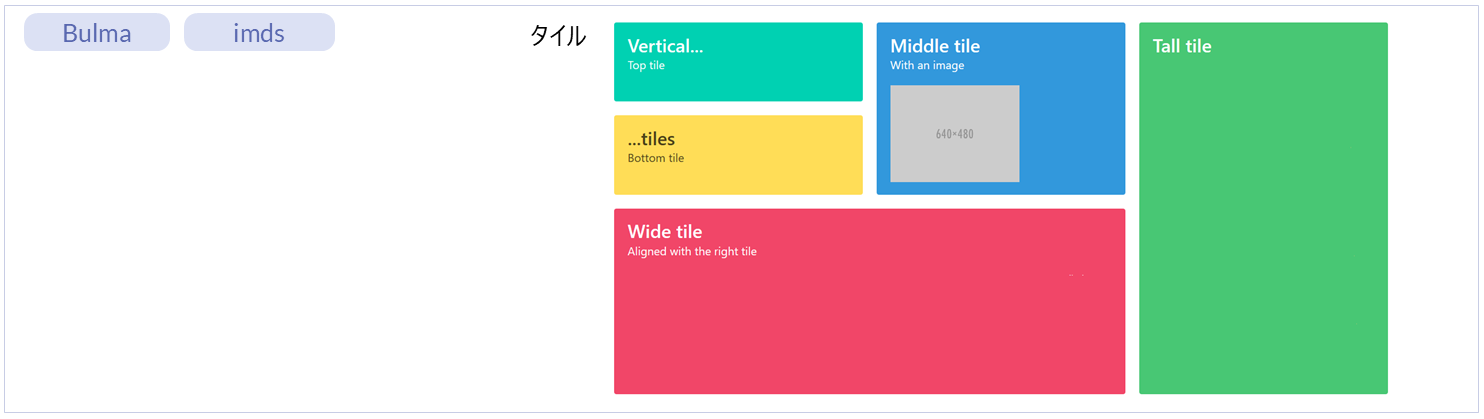Click the imds button
Image resolution: width=1484 pixels, height=419 pixels.
click(x=259, y=32)
